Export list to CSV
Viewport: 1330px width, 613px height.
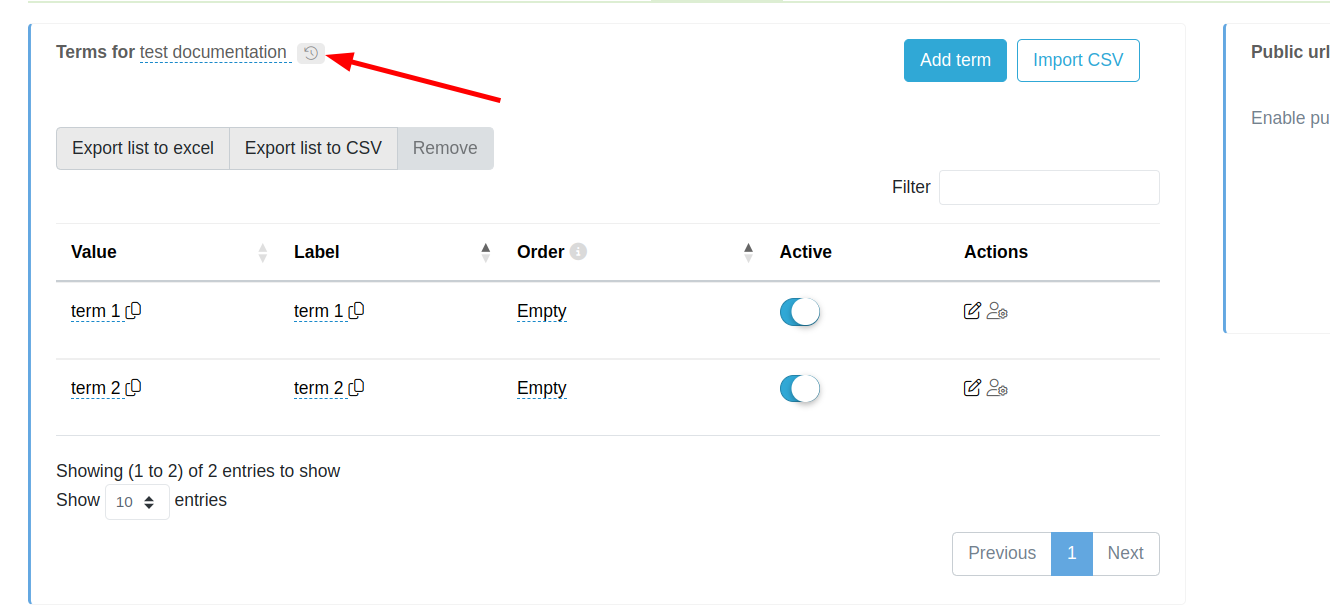313,149
